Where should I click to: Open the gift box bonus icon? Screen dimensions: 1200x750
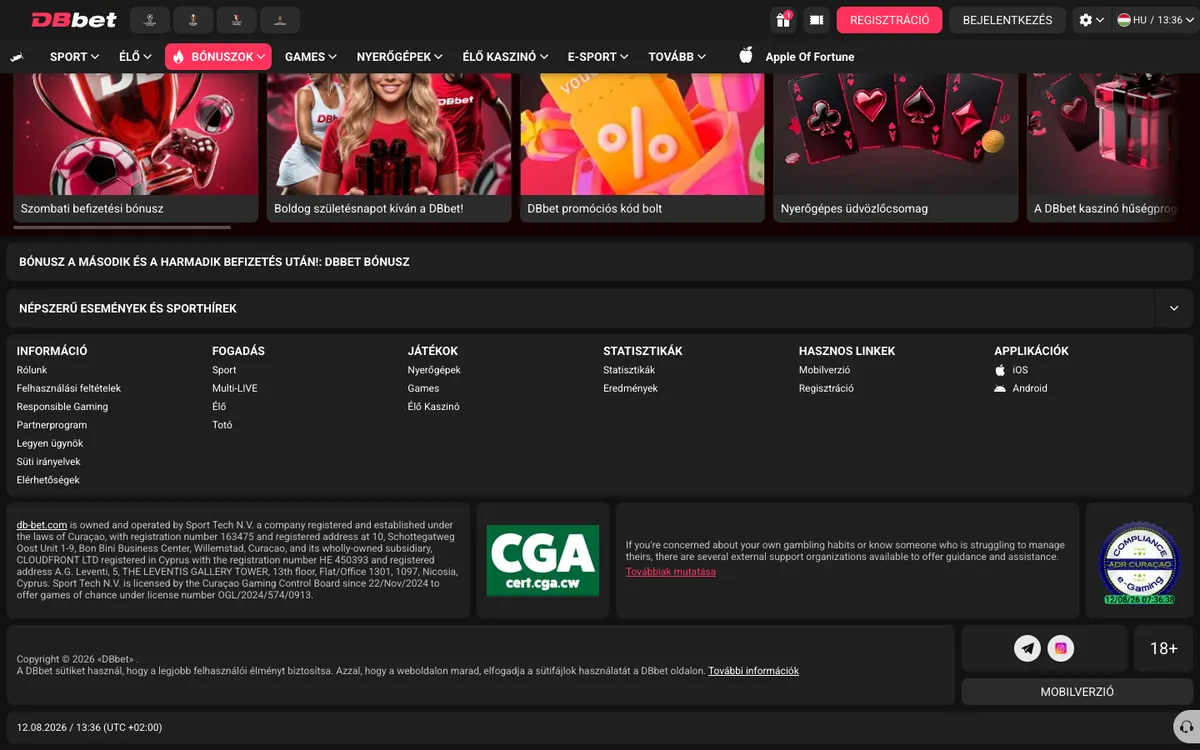(783, 19)
